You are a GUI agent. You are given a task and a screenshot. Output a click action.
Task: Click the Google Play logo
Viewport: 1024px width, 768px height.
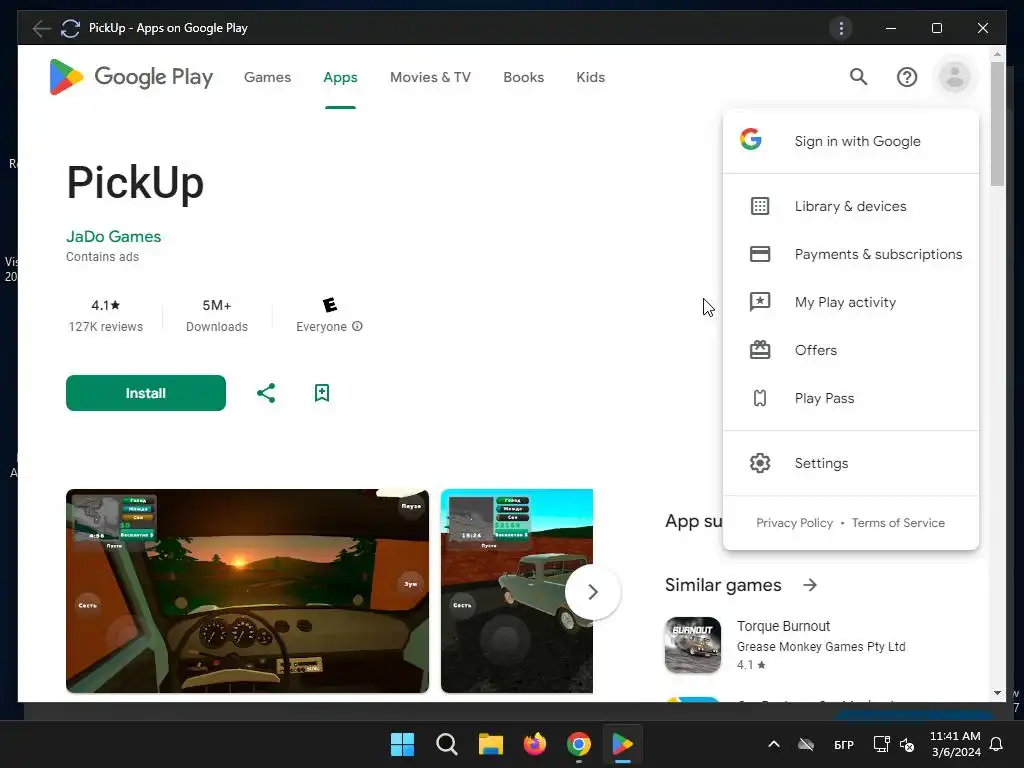pyautogui.click(x=131, y=77)
